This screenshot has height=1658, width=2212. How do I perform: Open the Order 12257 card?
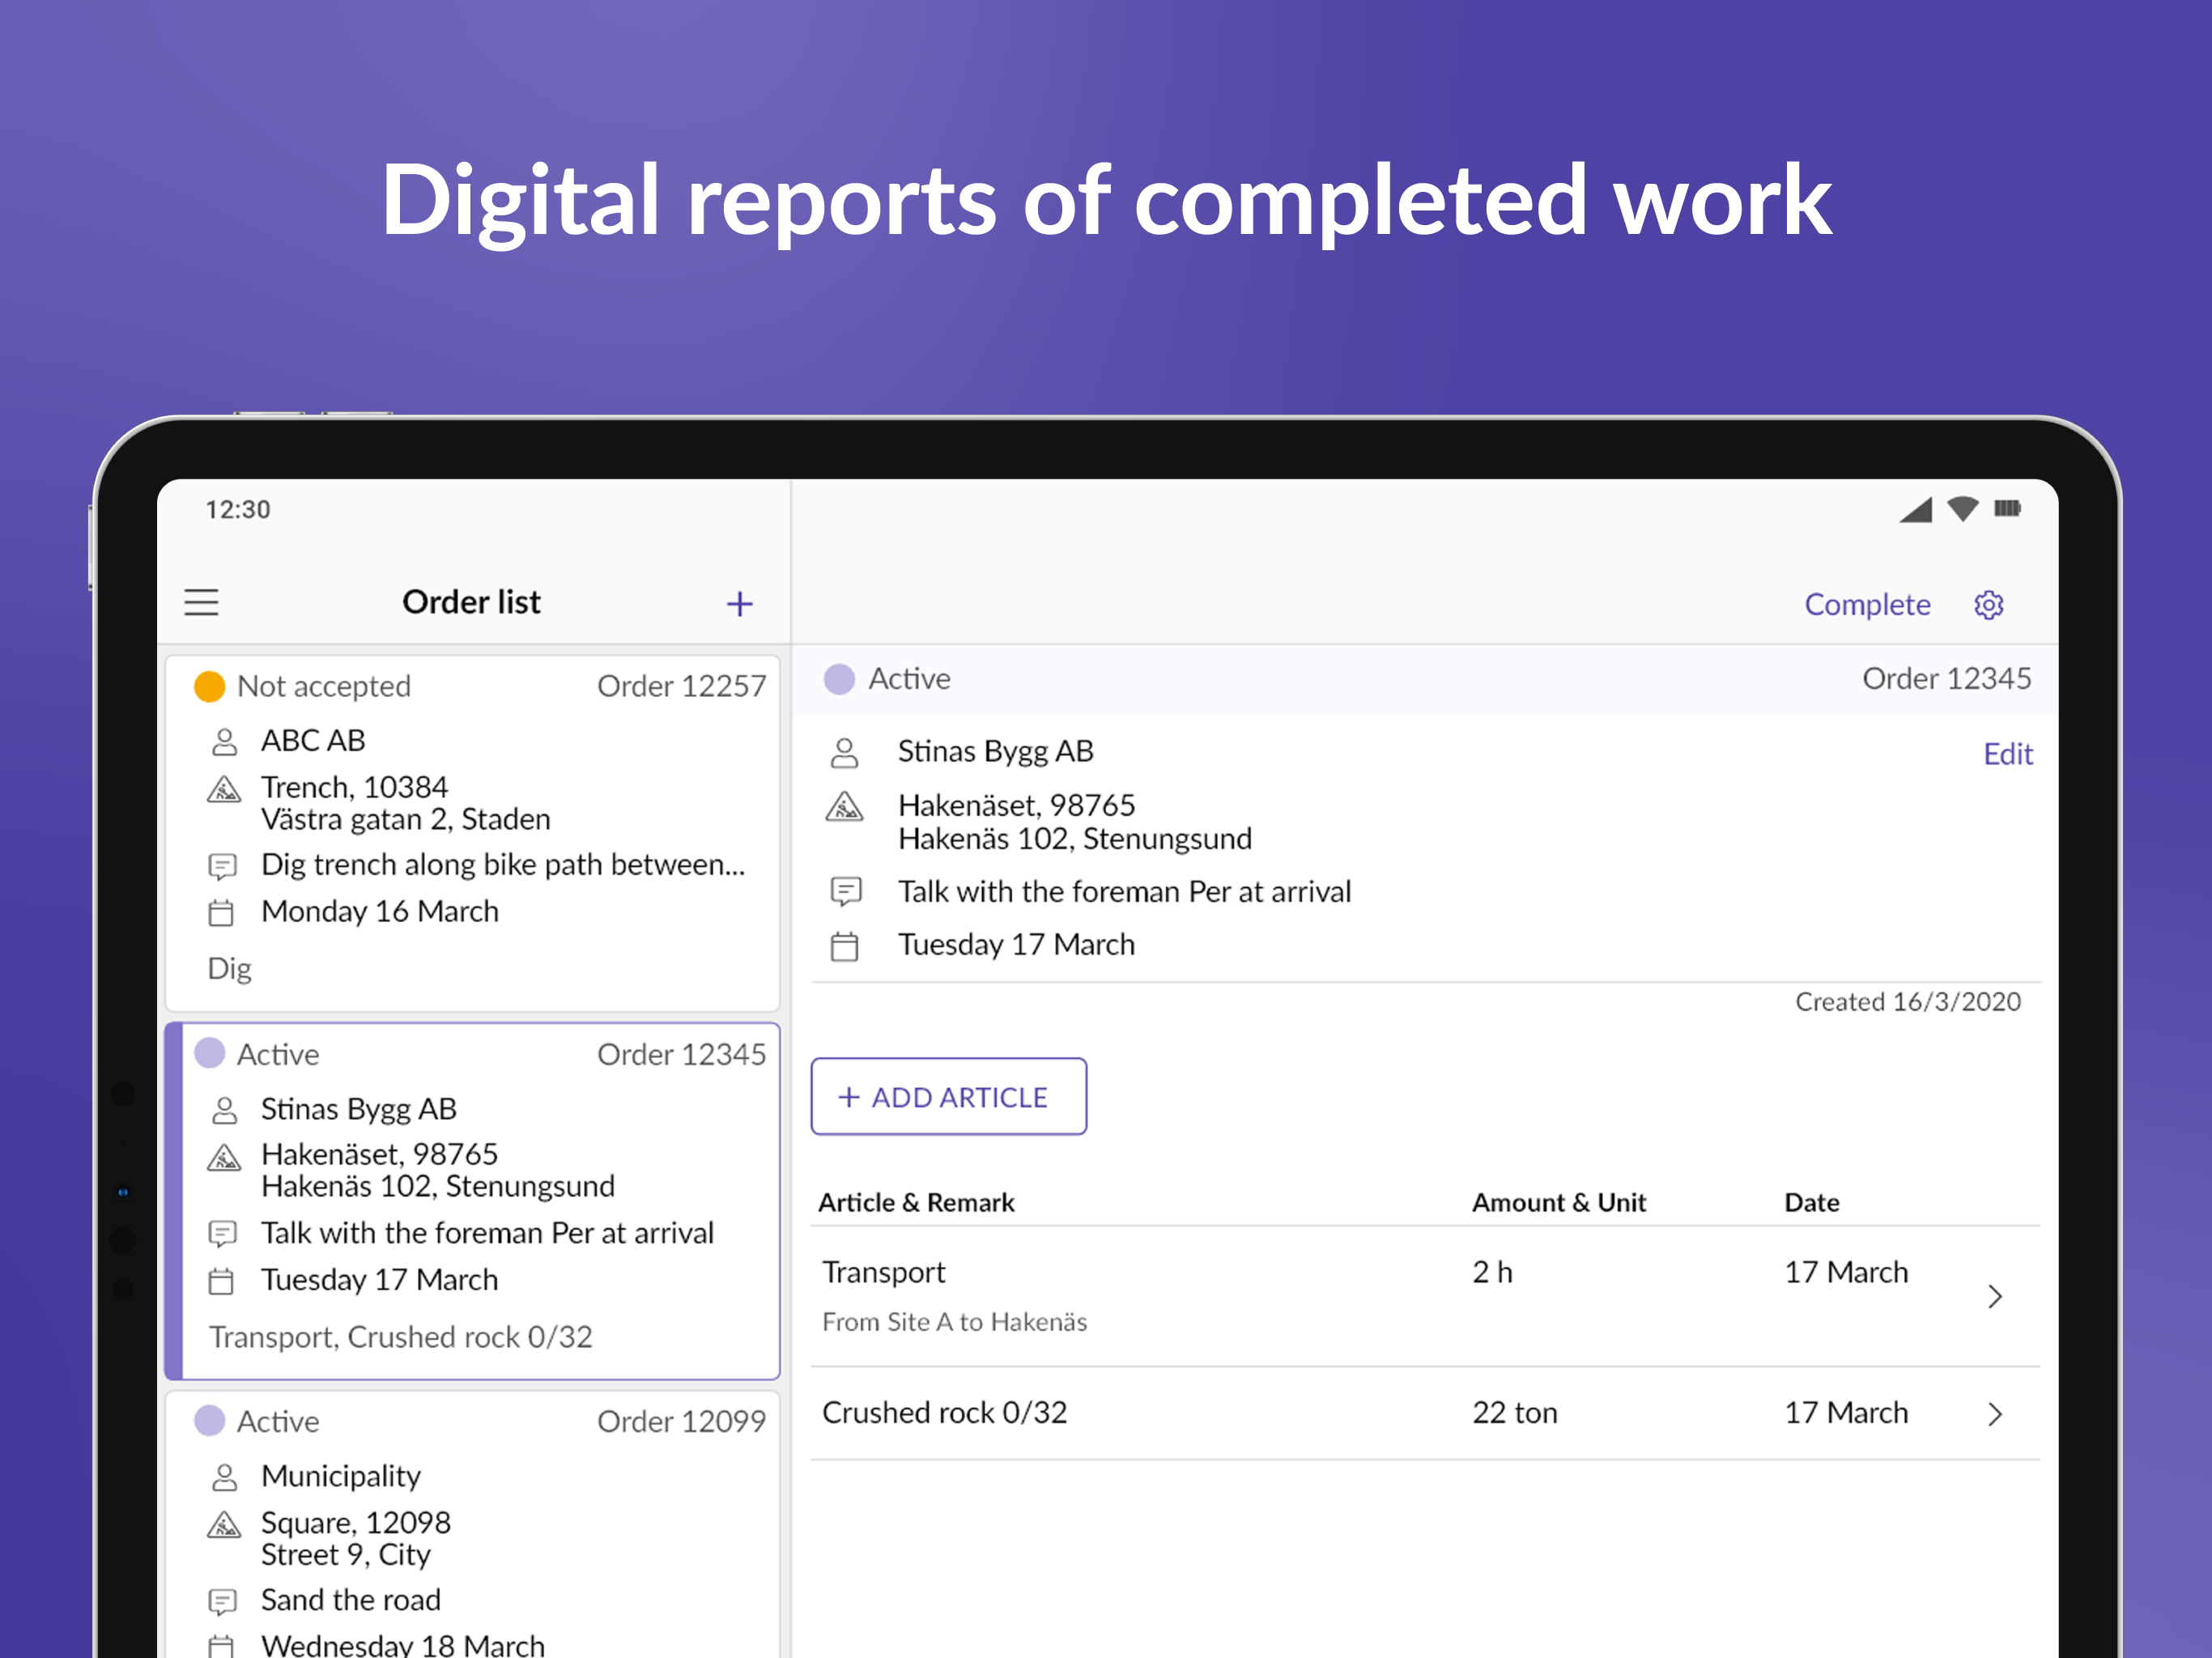[x=472, y=832]
